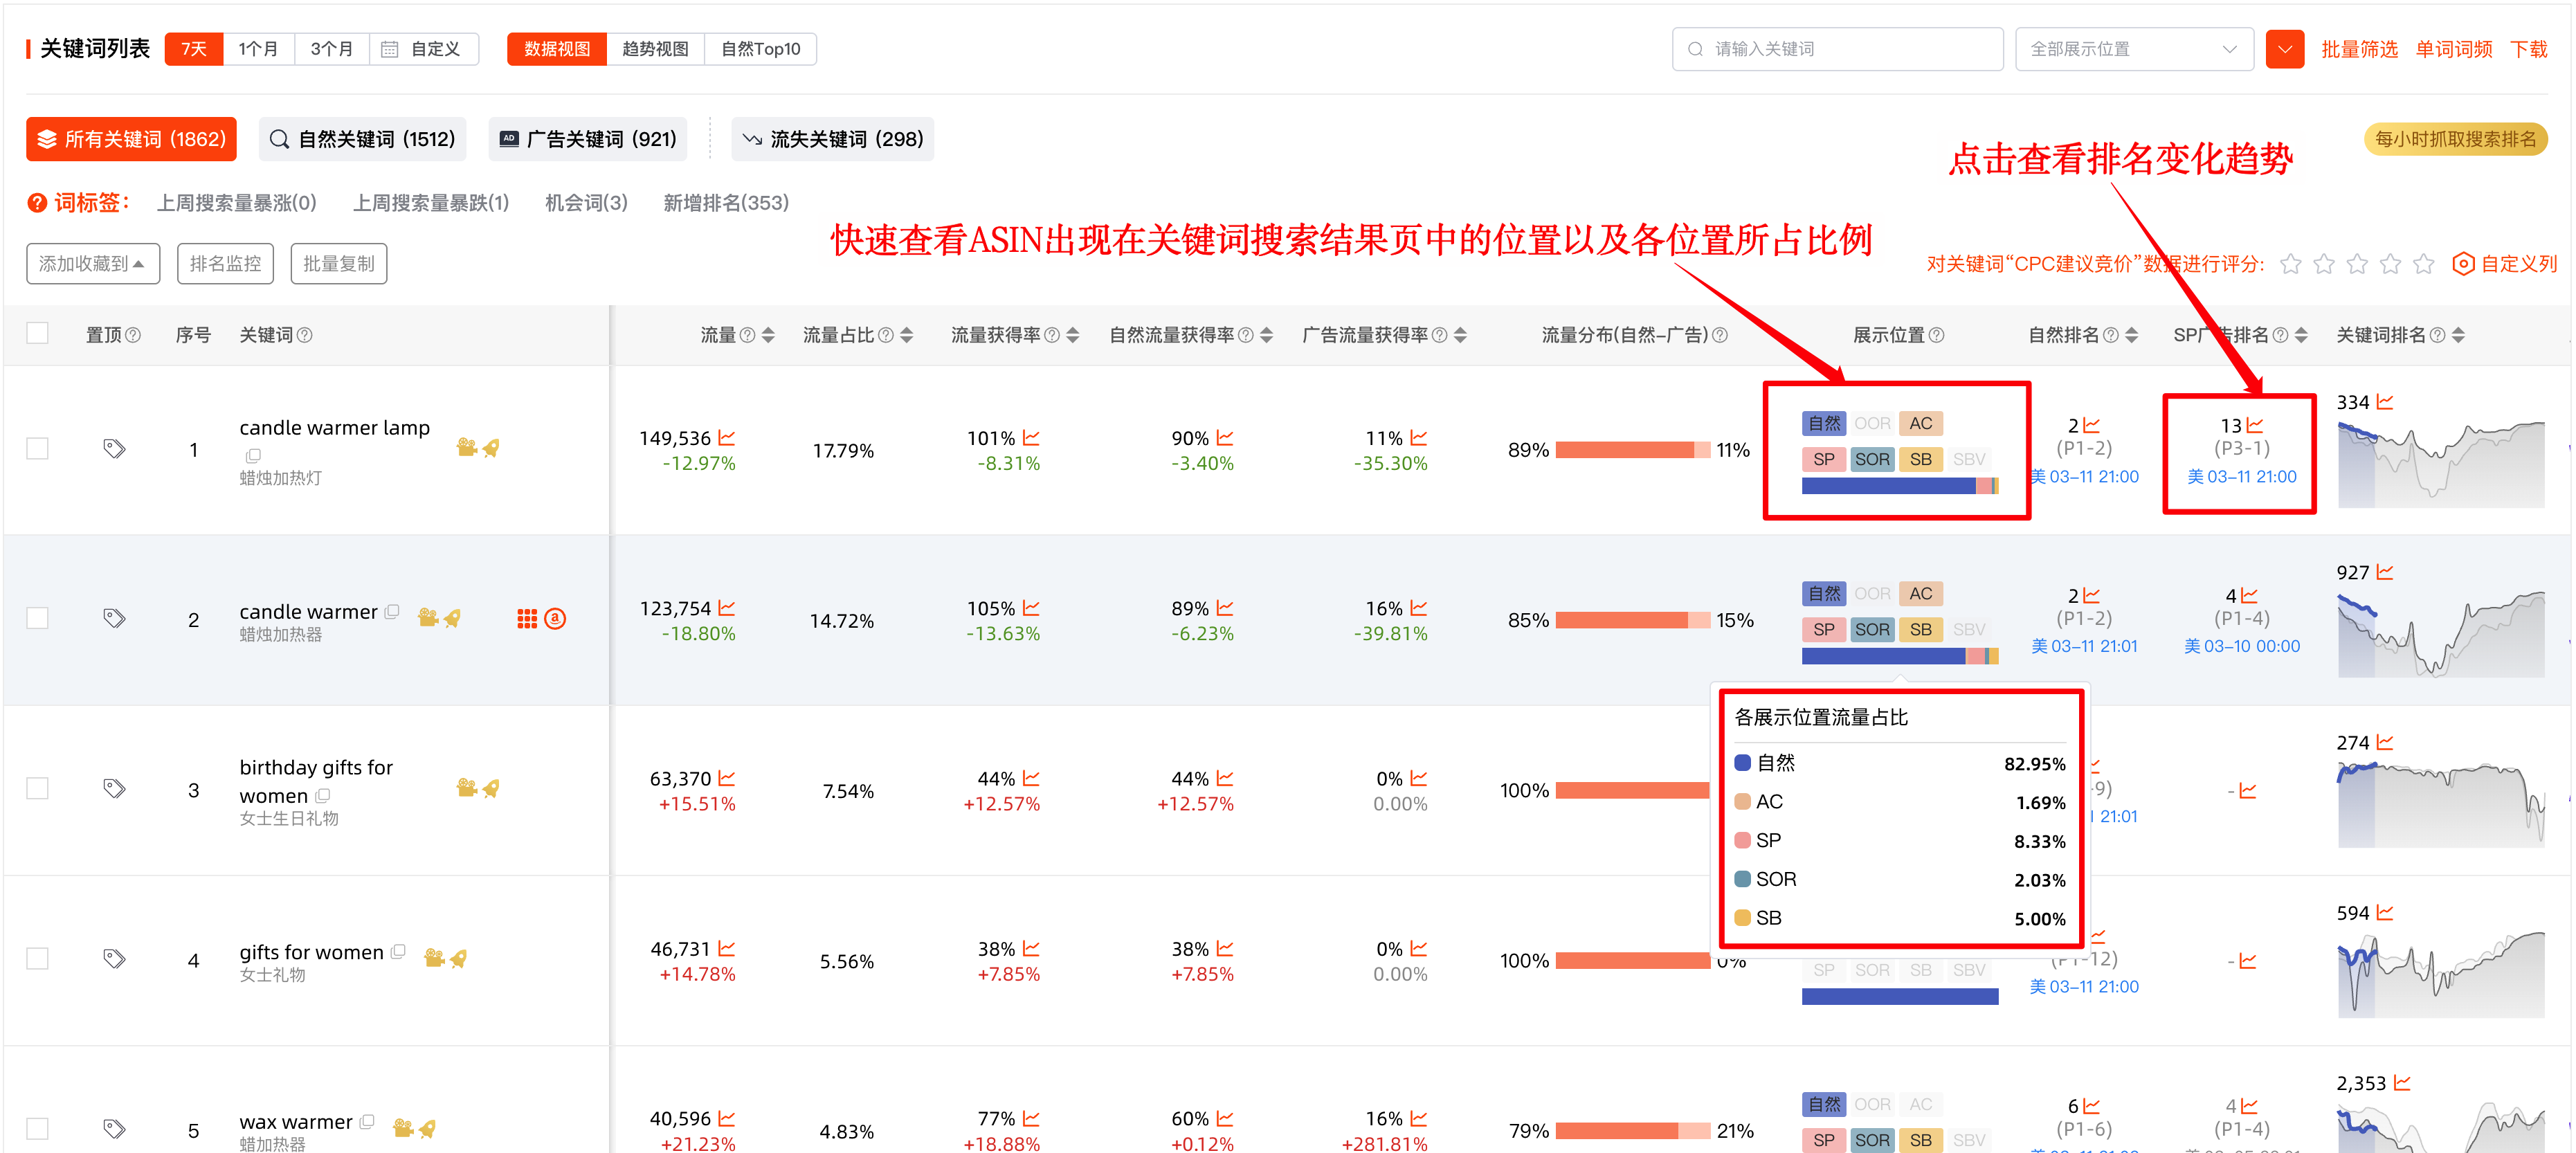The height and width of the screenshot is (1153, 2576).
Task: Click the 排名监控 button
Action: pos(225,263)
